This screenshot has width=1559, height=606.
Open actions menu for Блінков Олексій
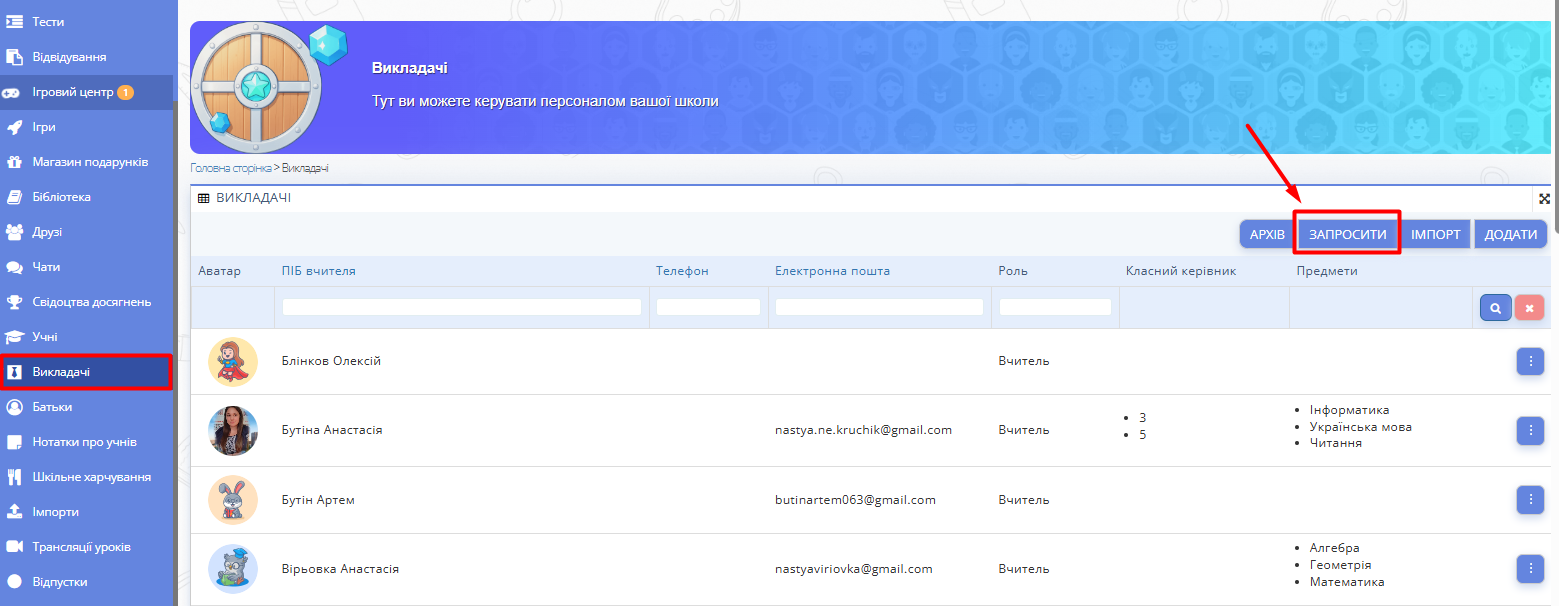click(x=1530, y=361)
